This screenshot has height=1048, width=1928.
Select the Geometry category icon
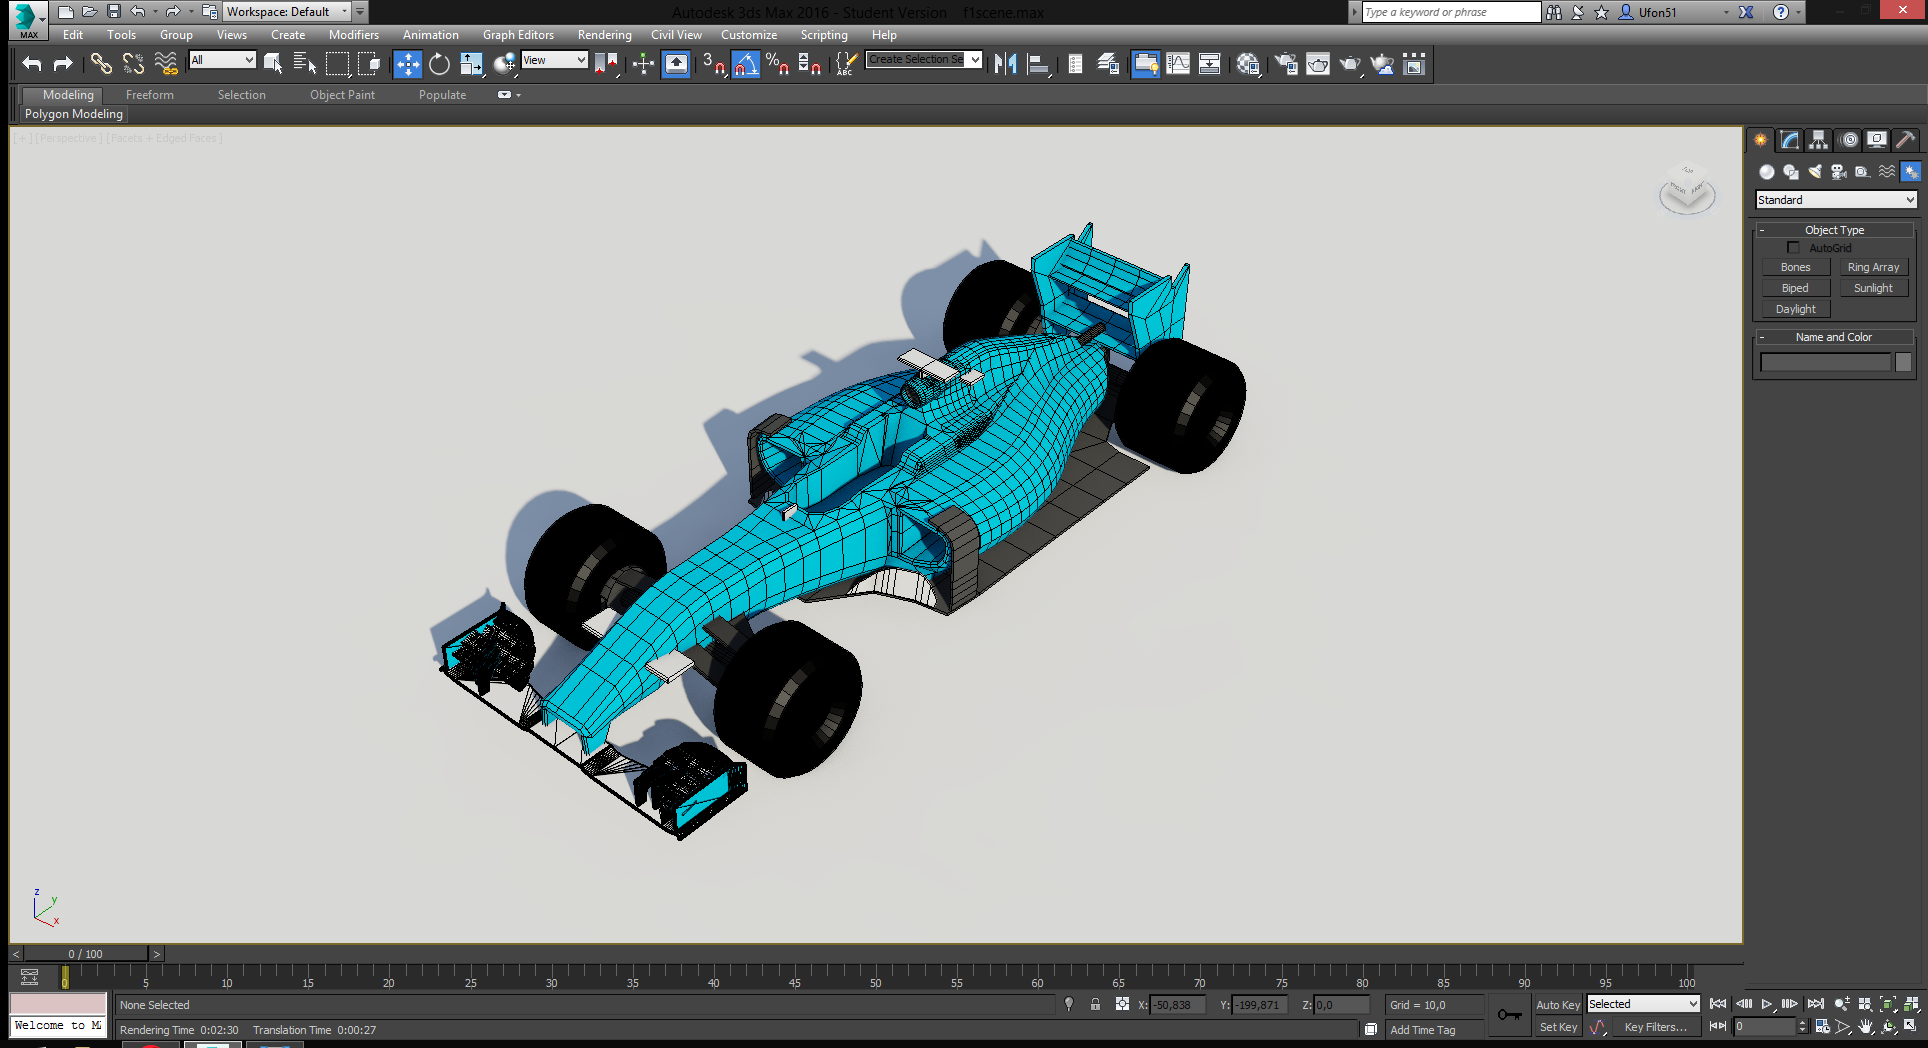point(1767,172)
